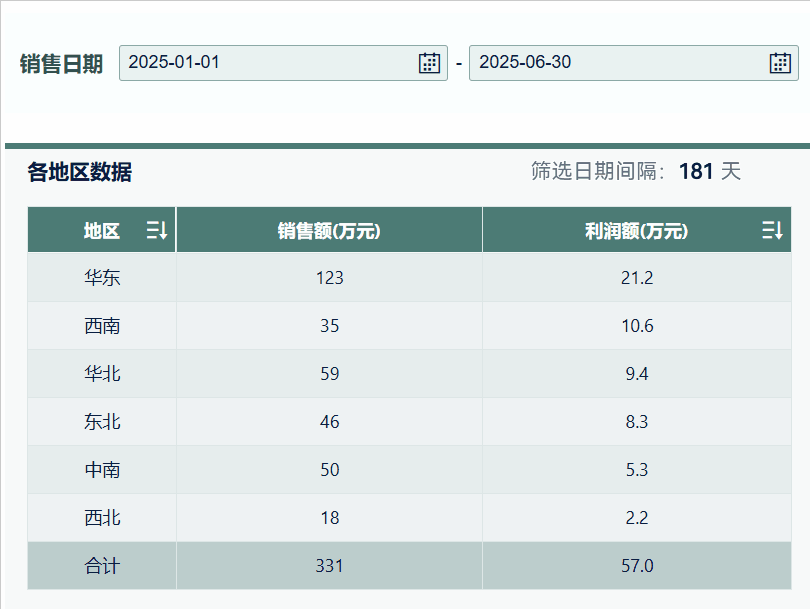Click the 华东 sales value 123
Image resolution: width=810 pixels, height=609 pixels.
(329, 278)
